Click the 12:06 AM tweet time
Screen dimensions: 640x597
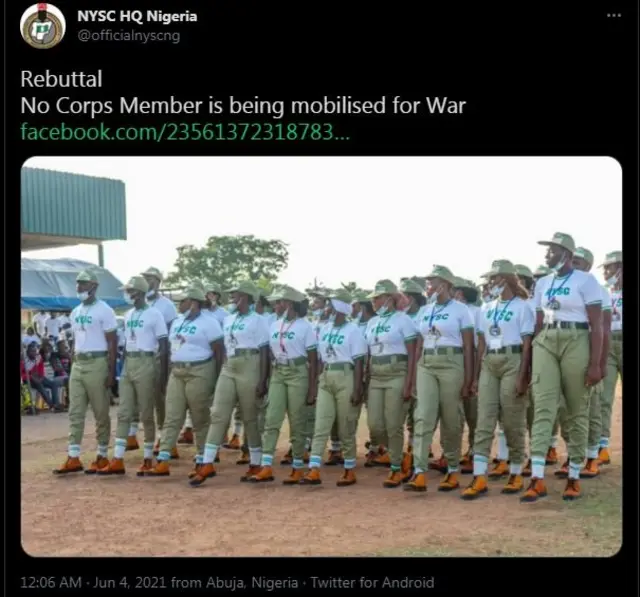51,582
